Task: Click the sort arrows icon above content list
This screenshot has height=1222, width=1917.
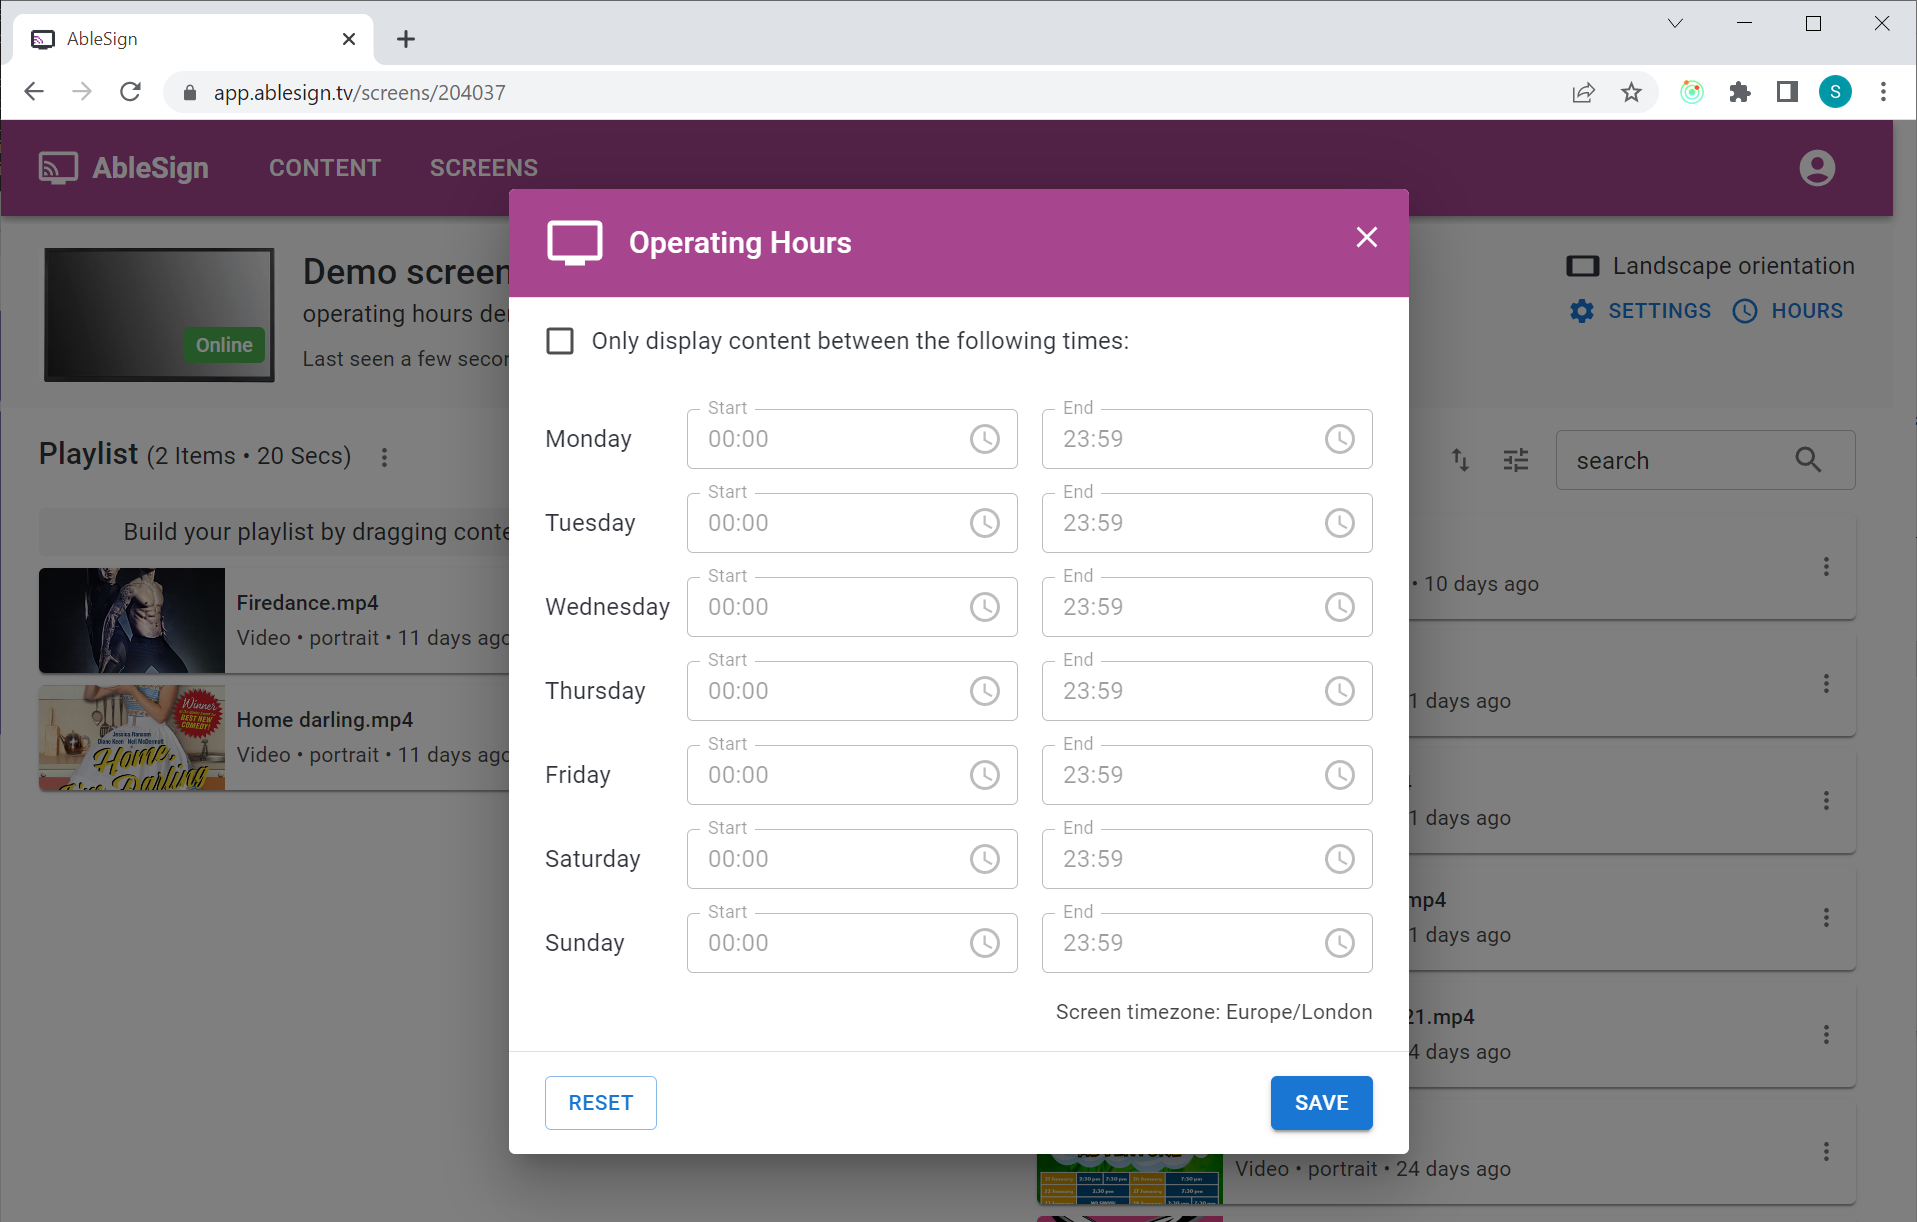Action: tap(1459, 460)
